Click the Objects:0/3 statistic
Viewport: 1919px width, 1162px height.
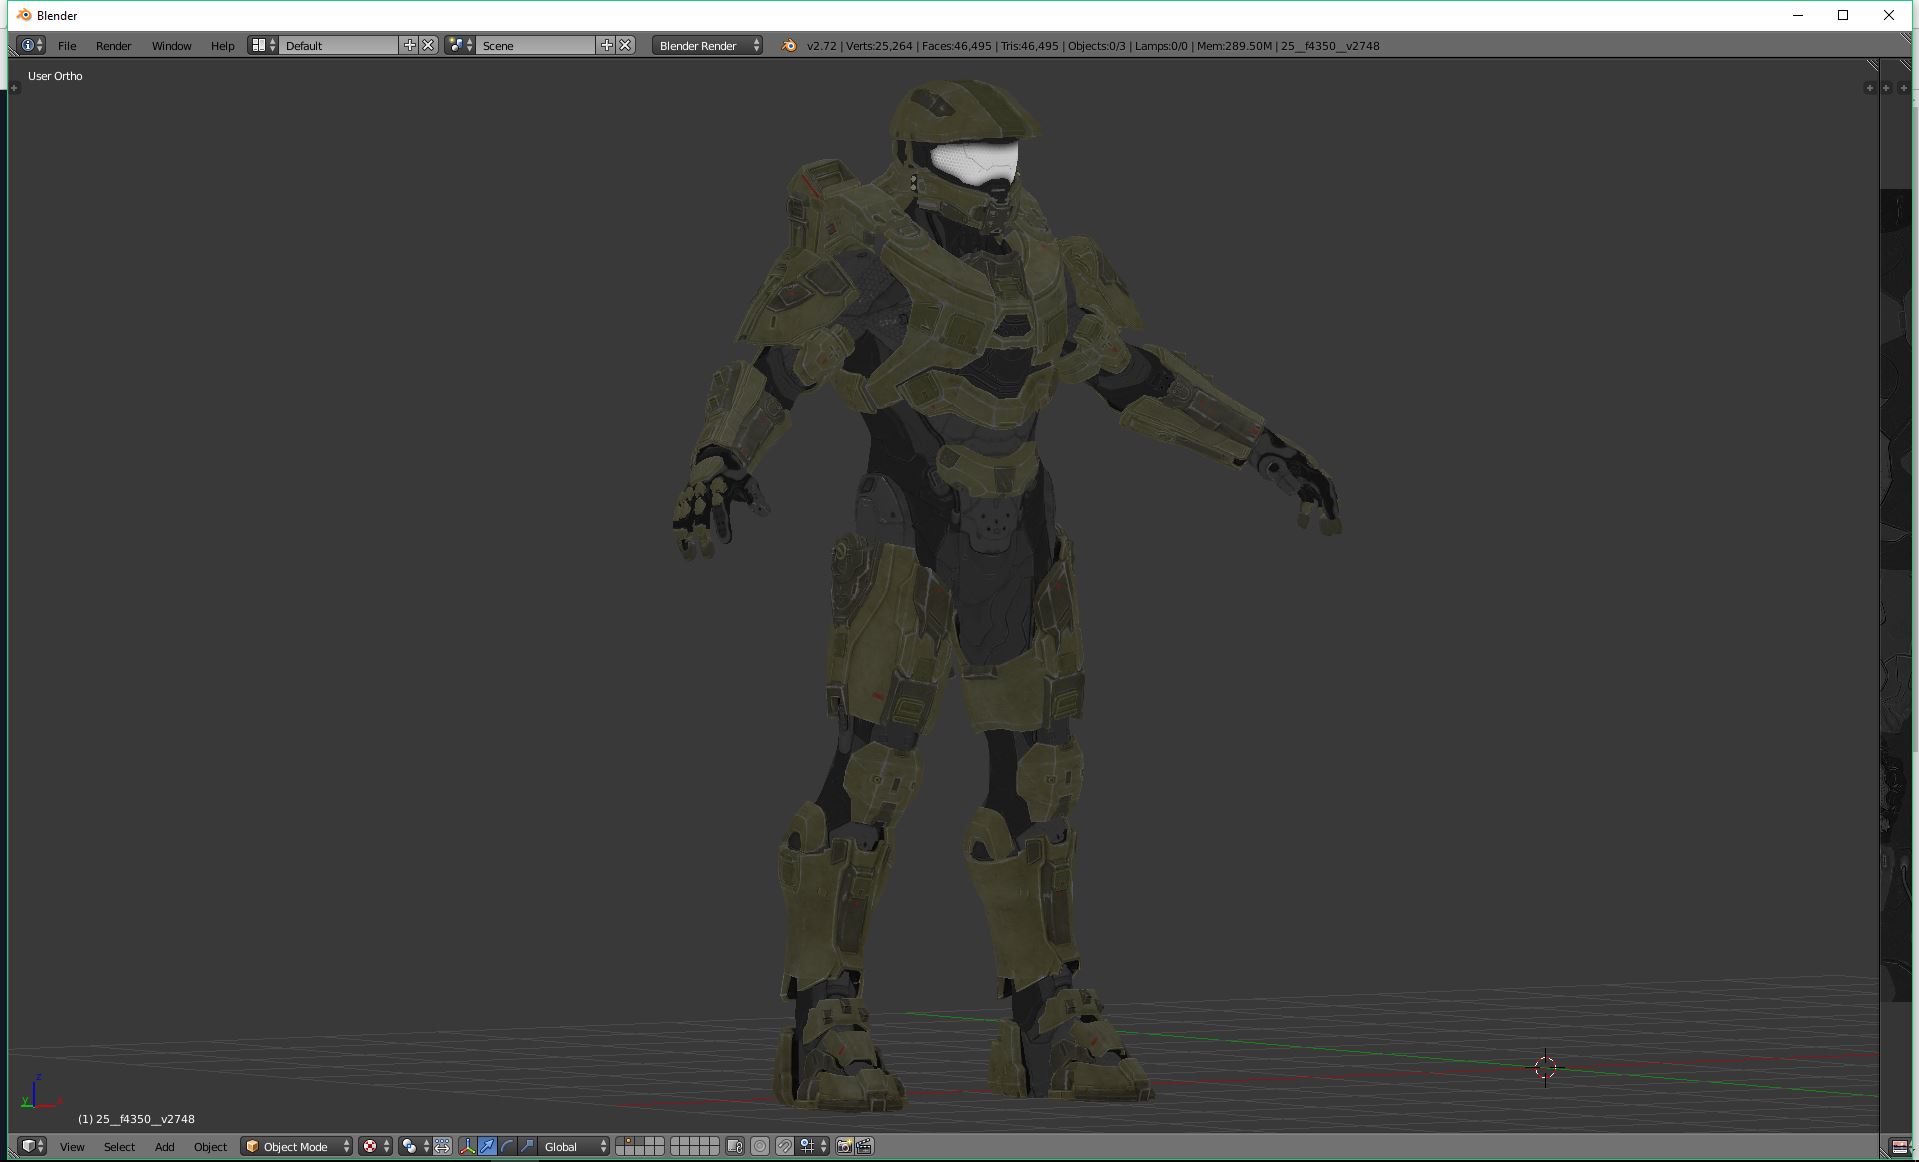(x=1096, y=45)
